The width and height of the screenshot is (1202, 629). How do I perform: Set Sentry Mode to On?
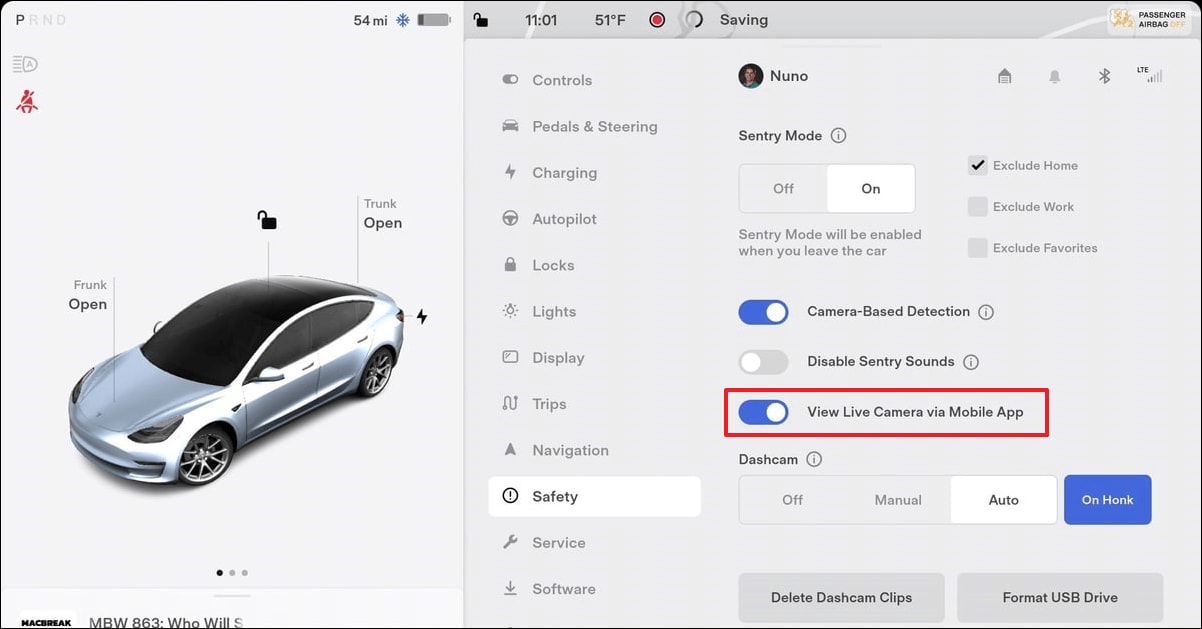[871, 189]
